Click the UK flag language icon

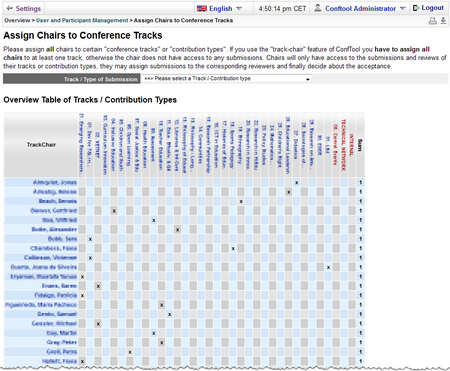coord(202,8)
